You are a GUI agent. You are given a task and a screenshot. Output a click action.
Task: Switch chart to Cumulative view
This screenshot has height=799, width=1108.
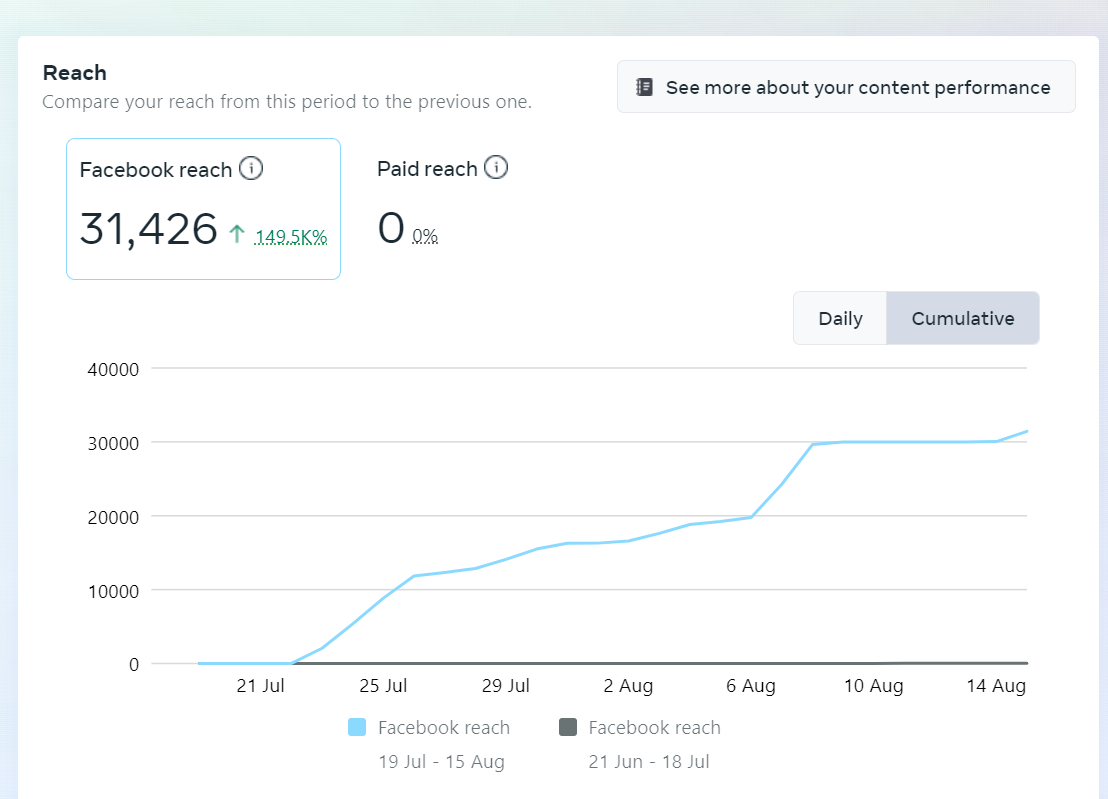[962, 318]
